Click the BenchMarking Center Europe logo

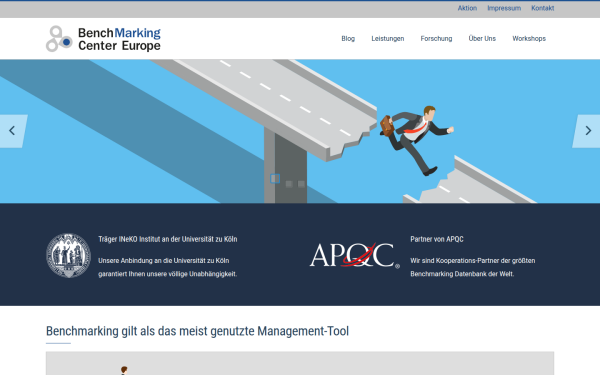click(x=103, y=39)
